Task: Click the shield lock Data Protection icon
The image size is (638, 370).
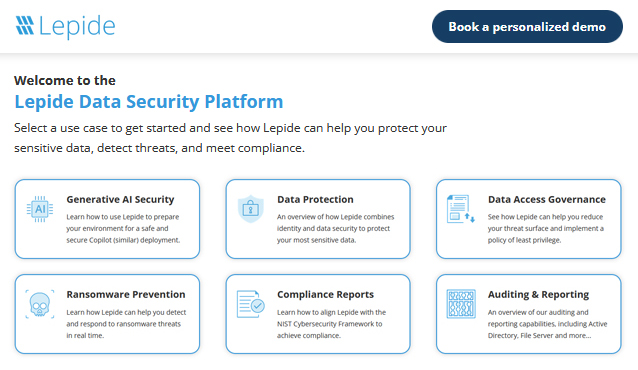Action: pos(251,209)
